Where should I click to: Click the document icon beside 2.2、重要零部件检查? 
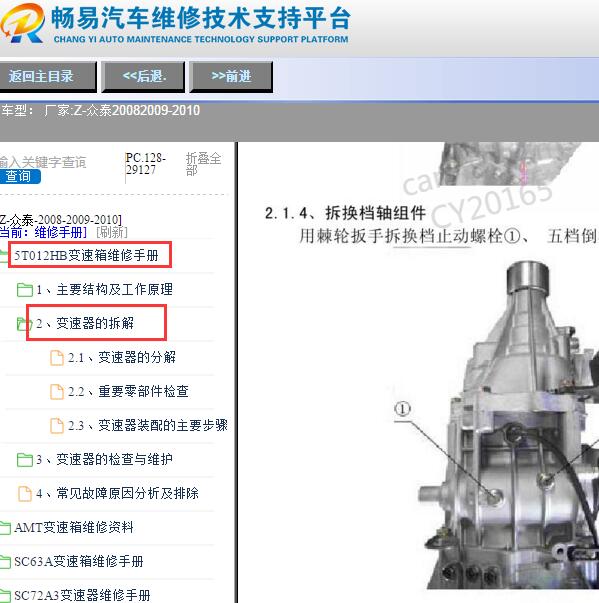(x=57, y=391)
